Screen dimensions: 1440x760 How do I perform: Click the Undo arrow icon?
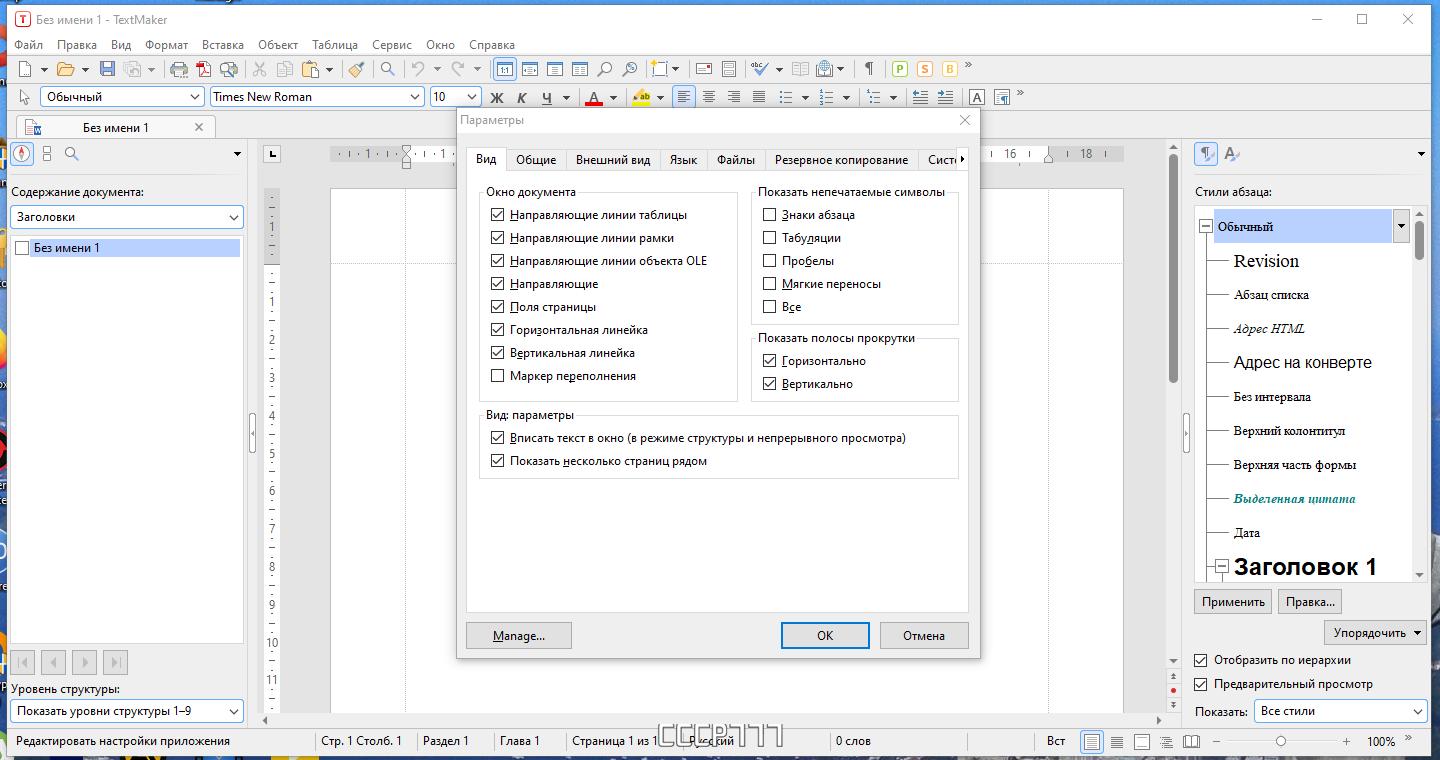tap(418, 69)
